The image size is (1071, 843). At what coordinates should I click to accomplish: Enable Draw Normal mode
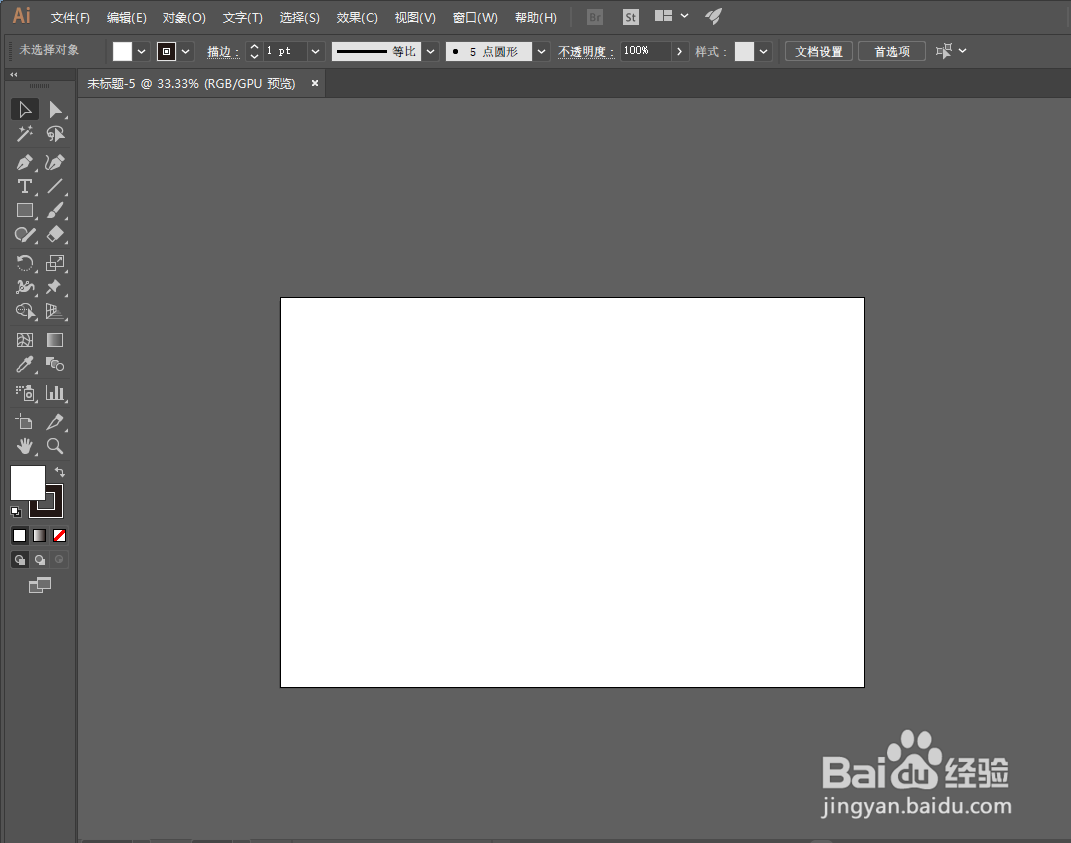point(20,560)
